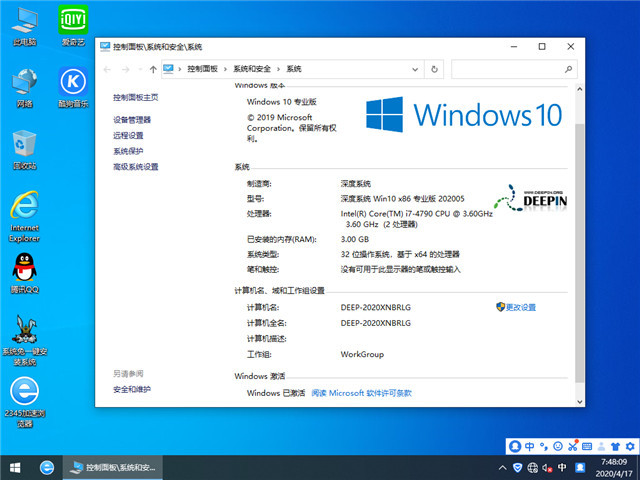
Task: Click the control panel search box
Action: pos(510,69)
